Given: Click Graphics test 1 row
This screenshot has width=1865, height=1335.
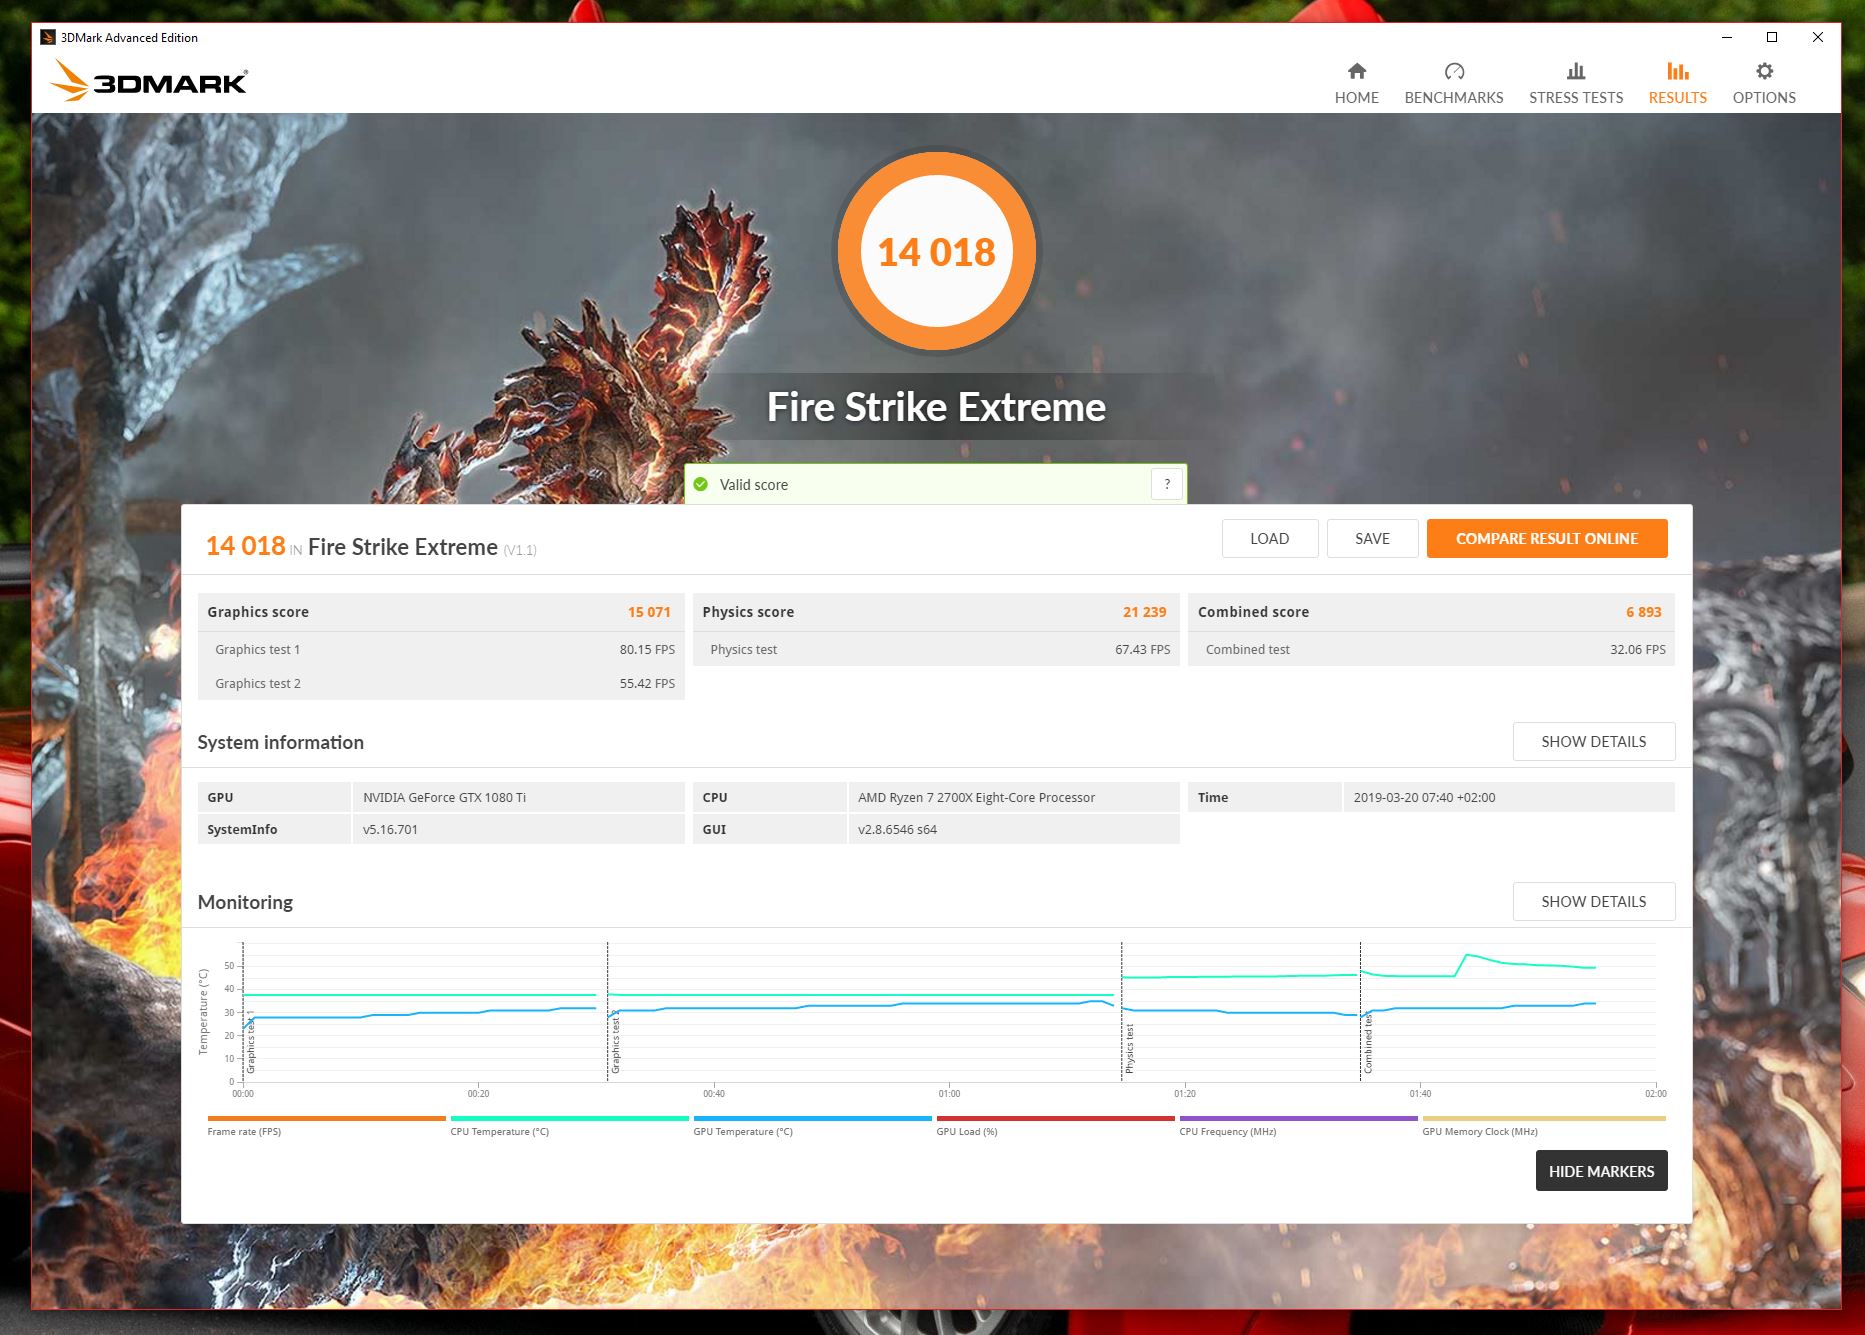Looking at the screenshot, I should (x=441, y=649).
